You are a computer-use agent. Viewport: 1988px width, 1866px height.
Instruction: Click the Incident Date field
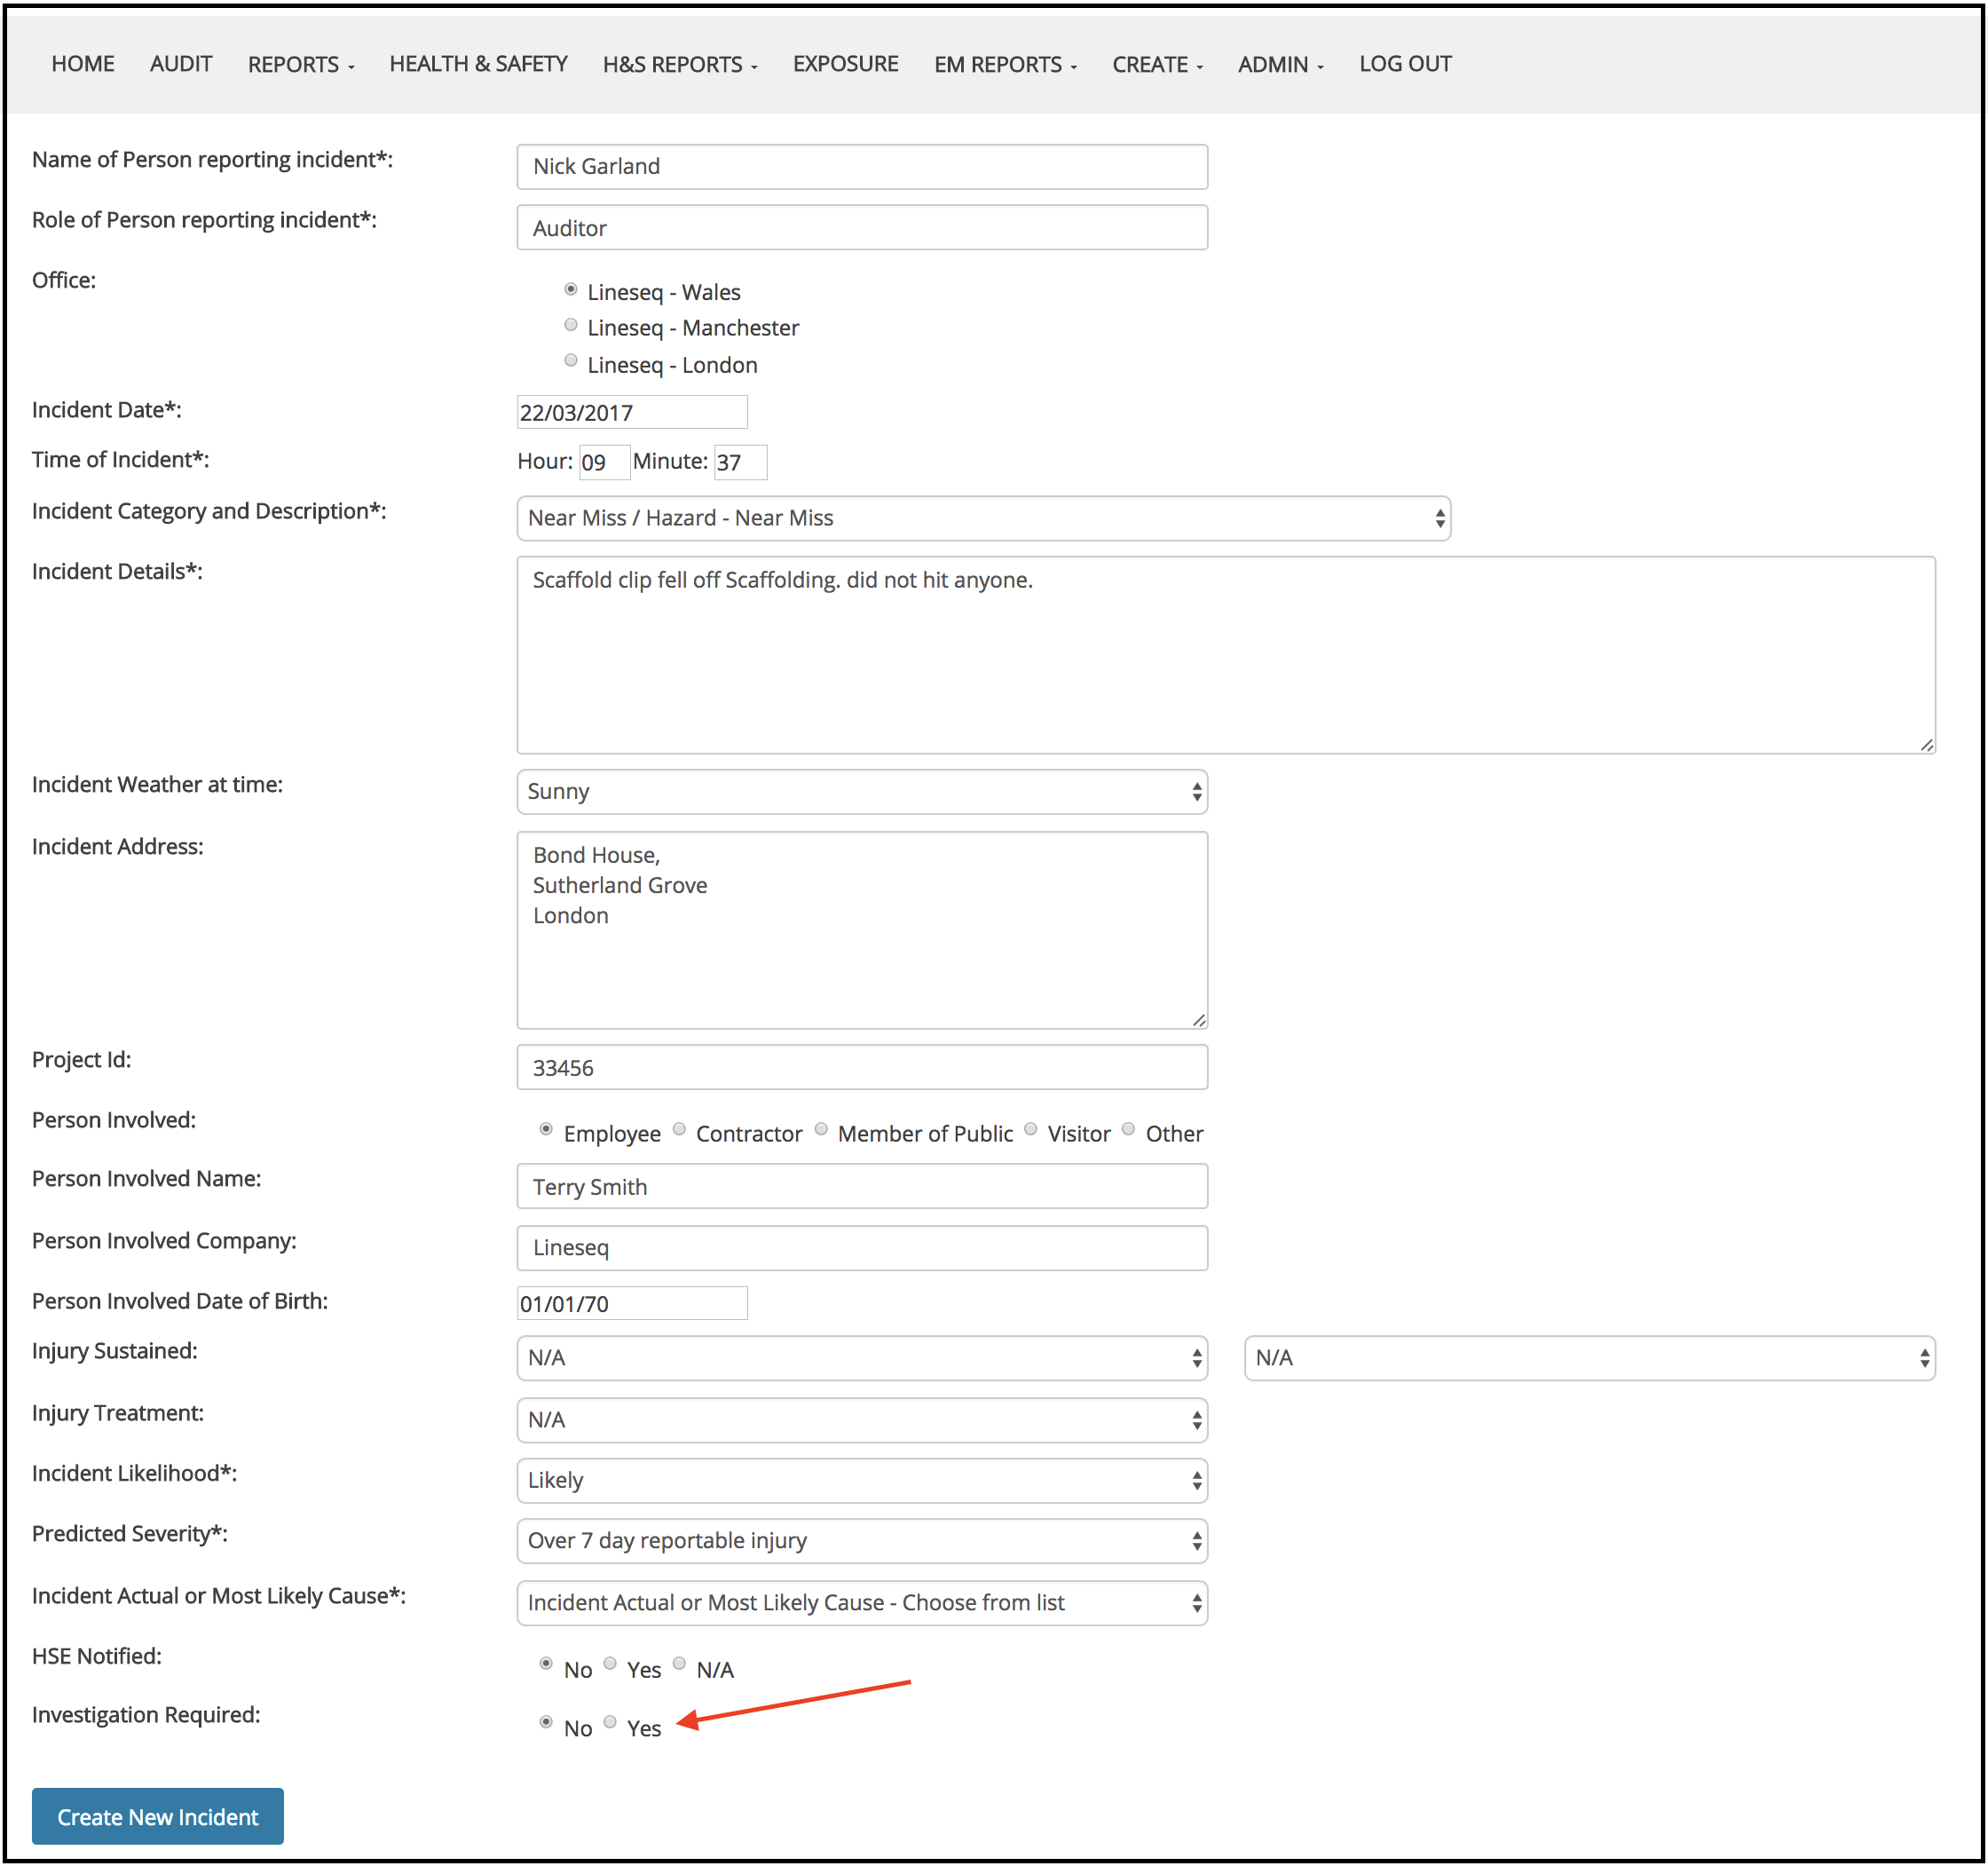click(631, 412)
